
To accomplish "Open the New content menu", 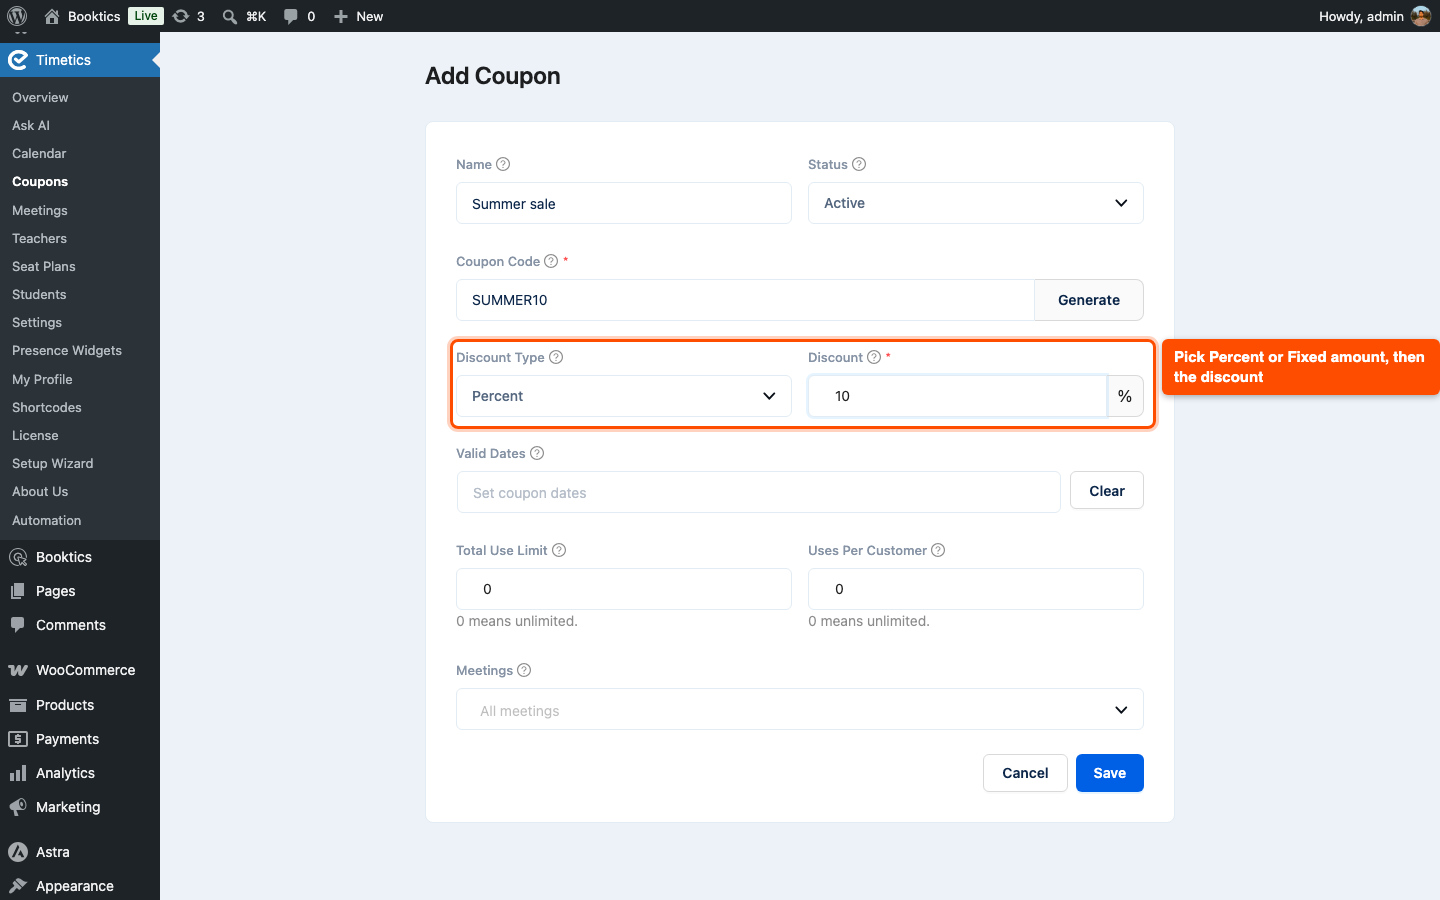I will [358, 16].
